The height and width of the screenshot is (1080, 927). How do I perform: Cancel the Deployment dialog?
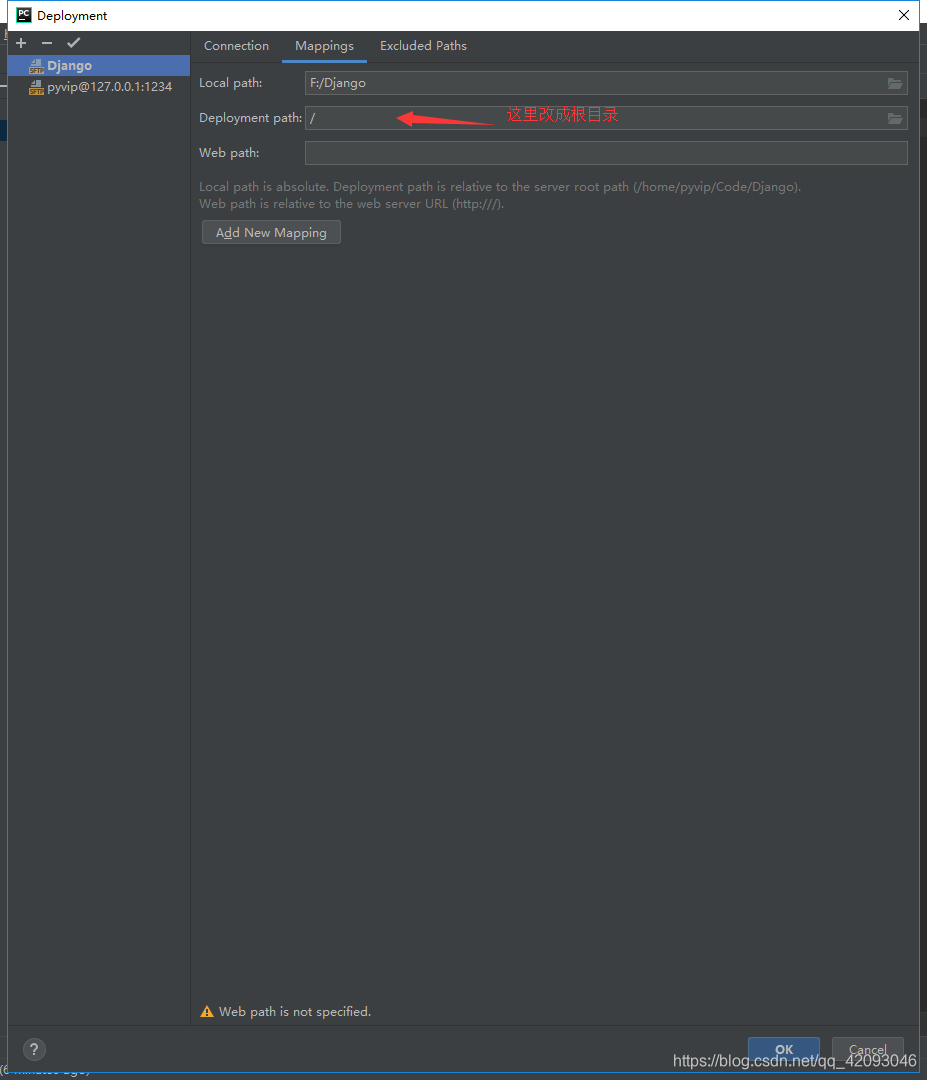point(868,1049)
